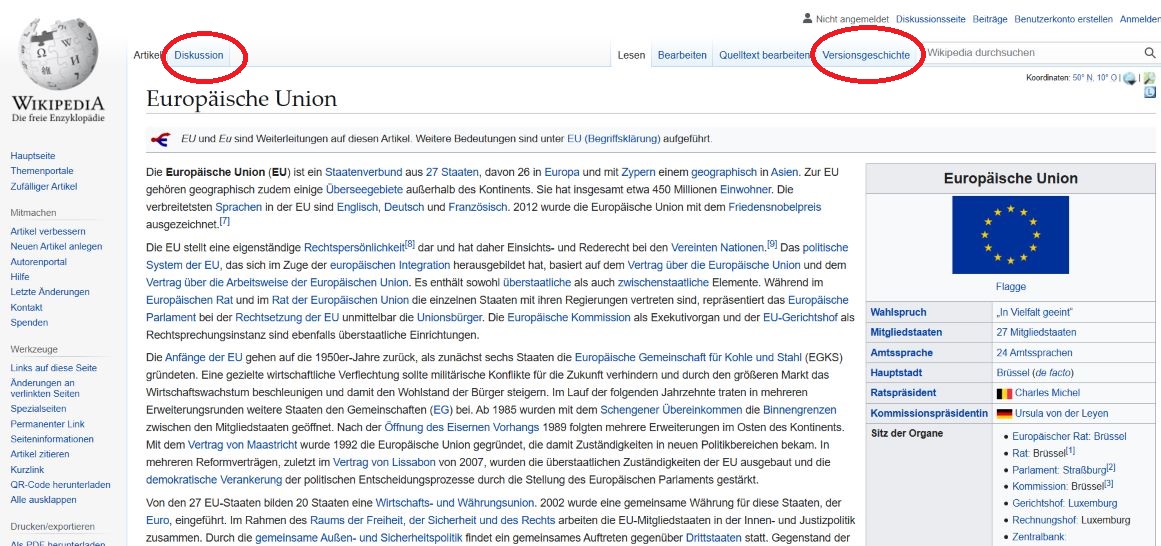Open Zufälliger Artikel in the sidebar
Screen dimensions: 1161x546
(43, 186)
